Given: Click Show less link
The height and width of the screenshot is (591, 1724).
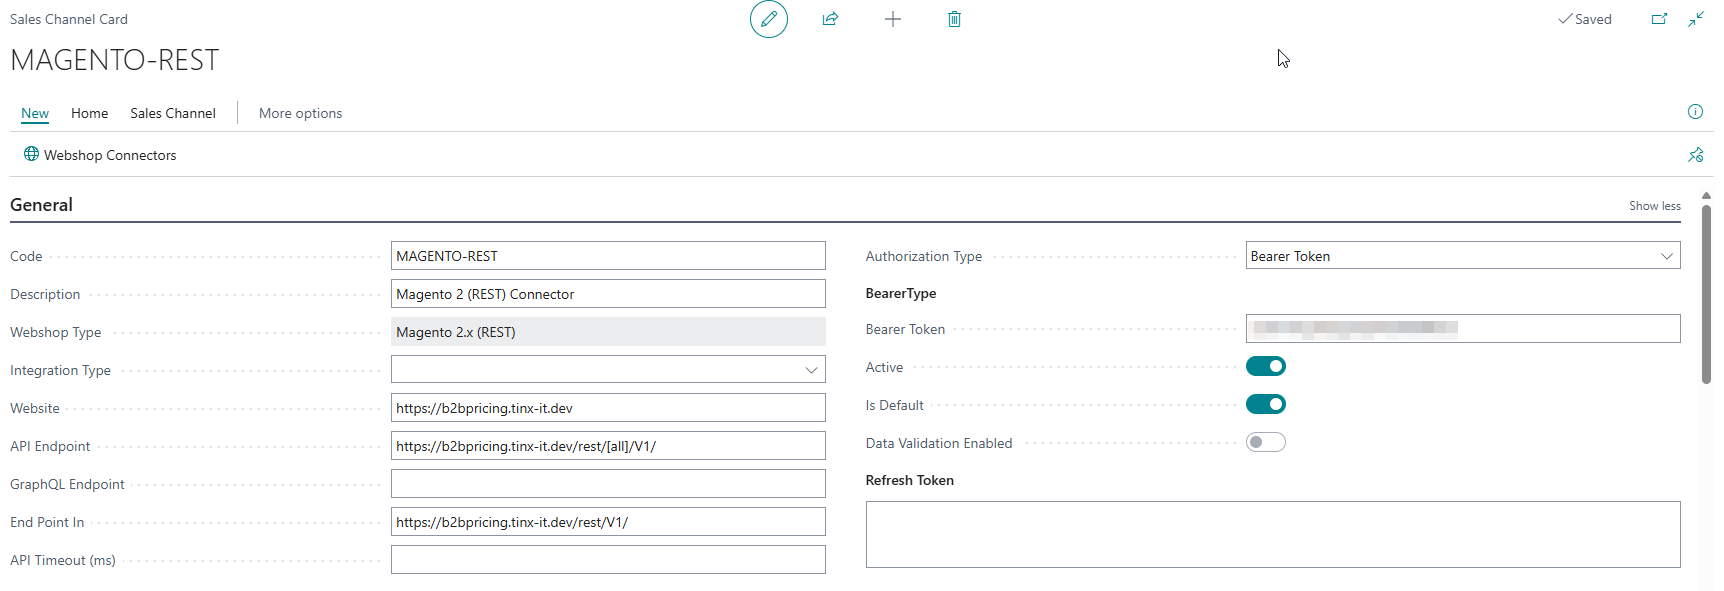Looking at the screenshot, I should coord(1655,206).
